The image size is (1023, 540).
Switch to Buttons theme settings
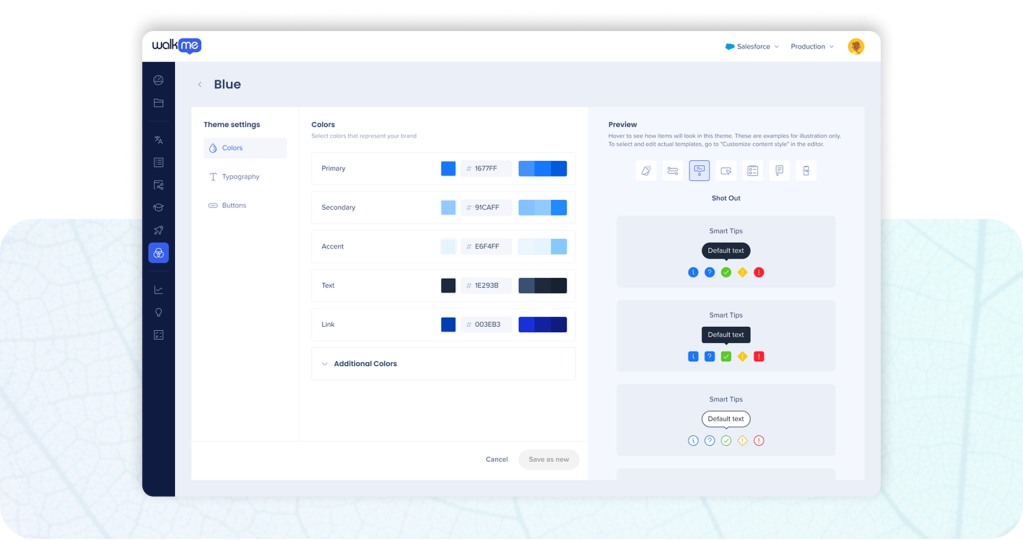coord(233,206)
